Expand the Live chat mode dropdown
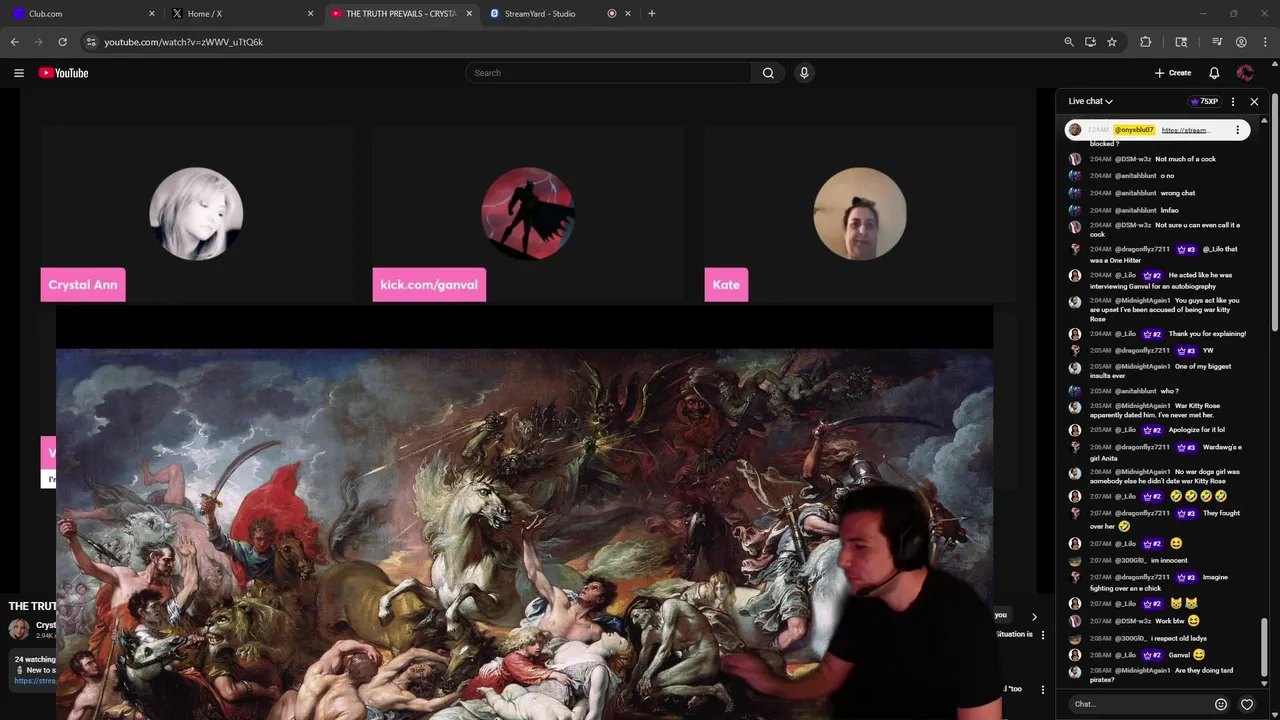 pyautogui.click(x=1090, y=101)
